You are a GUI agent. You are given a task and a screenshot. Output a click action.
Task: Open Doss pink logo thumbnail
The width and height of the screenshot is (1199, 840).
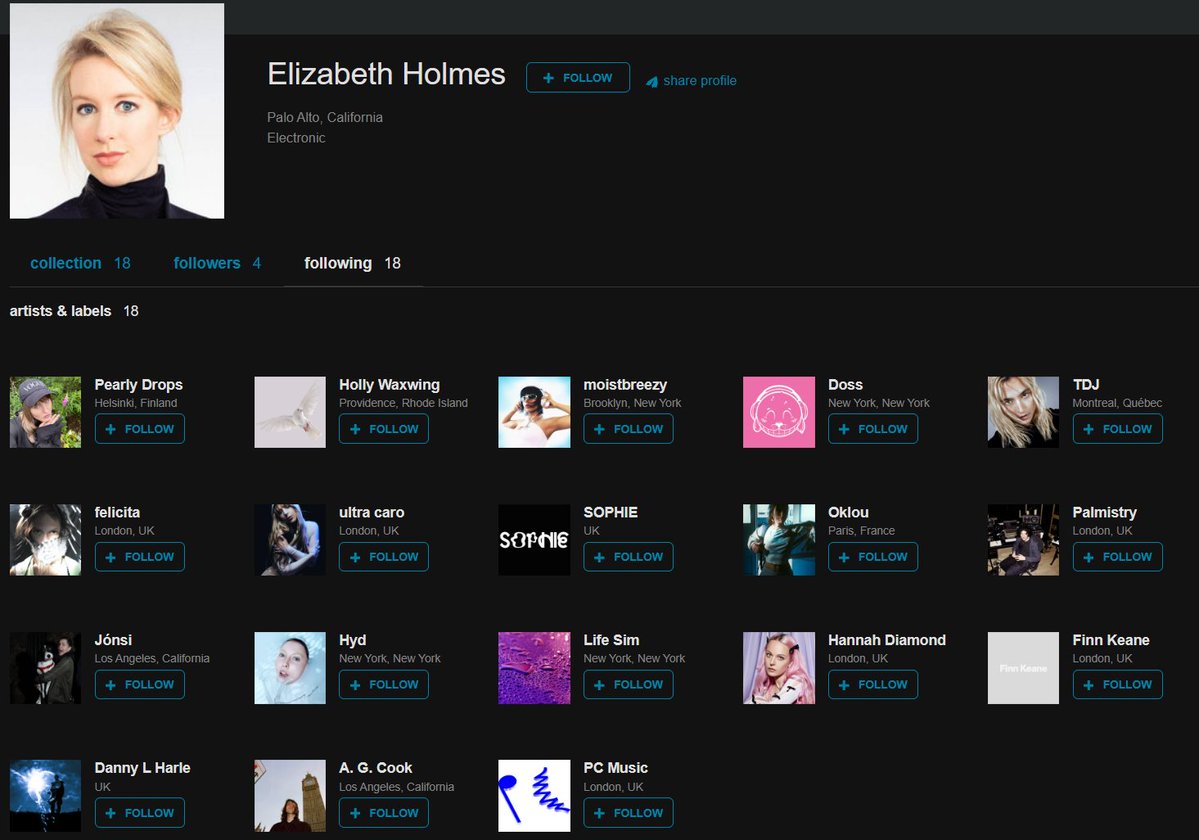click(x=779, y=412)
